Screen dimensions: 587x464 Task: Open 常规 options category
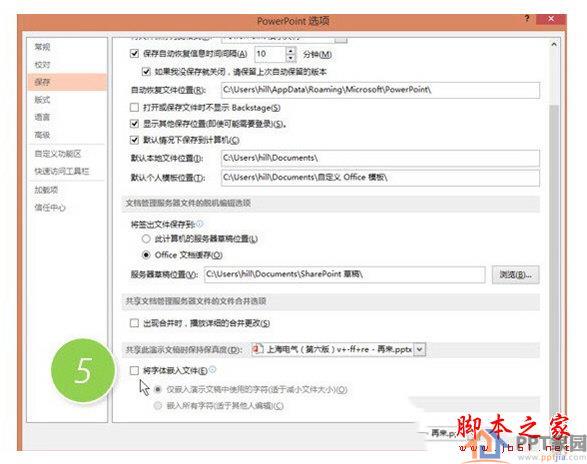point(42,47)
